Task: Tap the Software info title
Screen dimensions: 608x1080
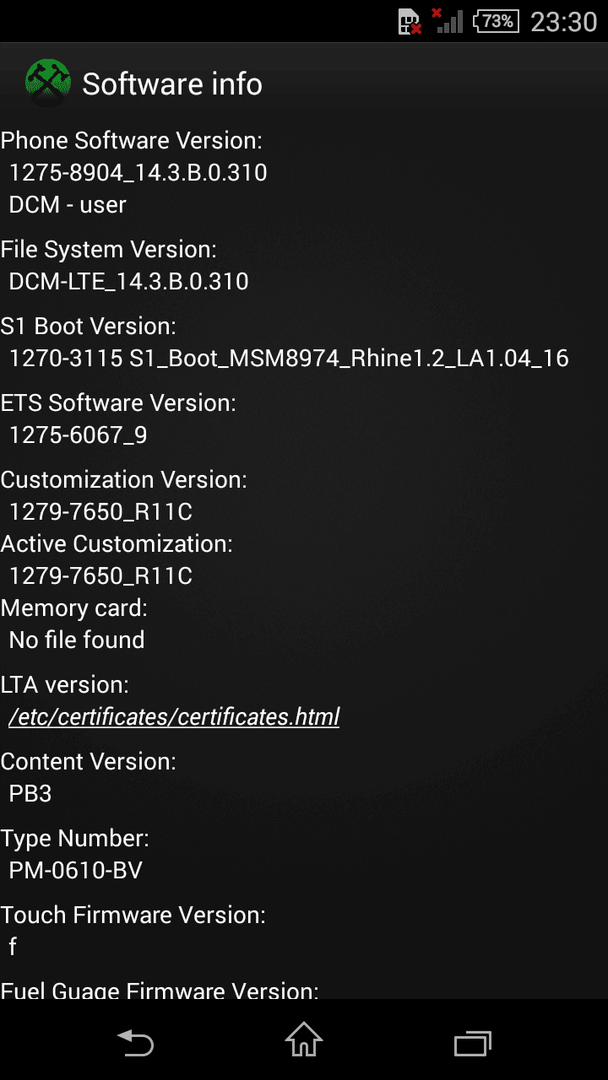Action: point(172,85)
